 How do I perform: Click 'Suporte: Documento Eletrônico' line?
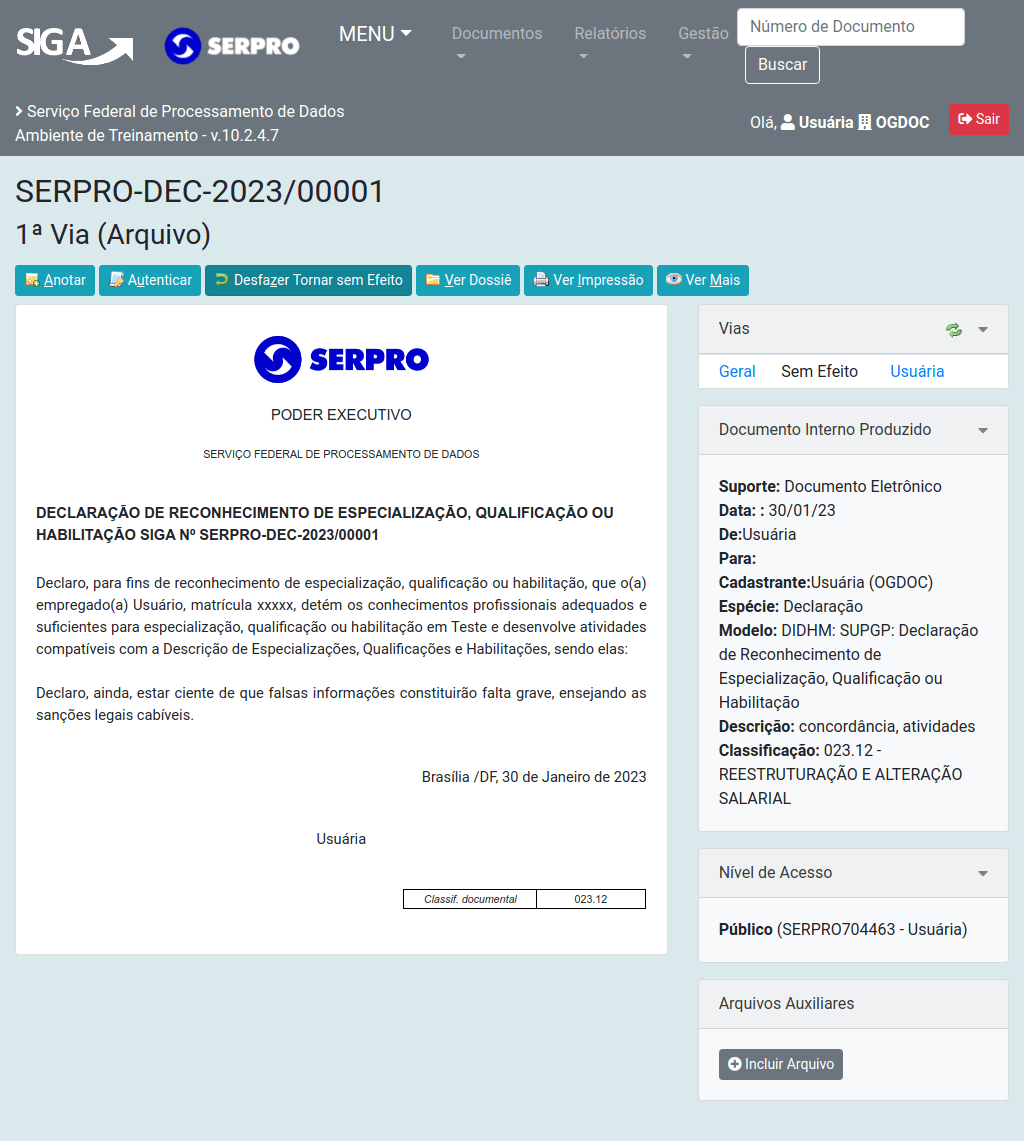[x=830, y=486]
